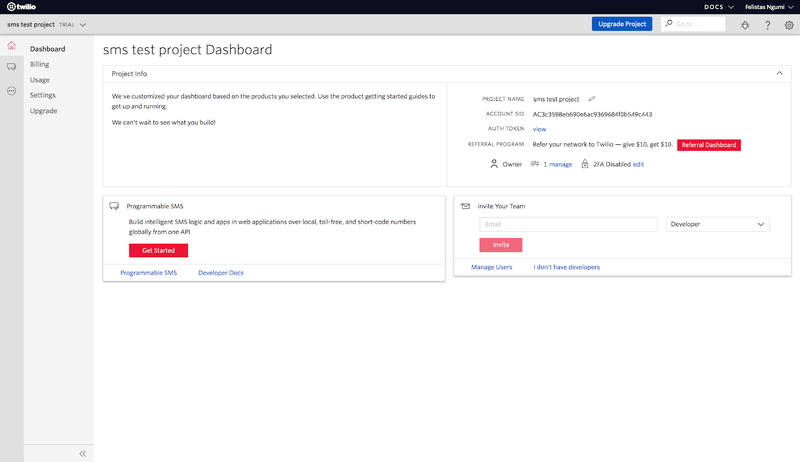The height and width of the screenshot is (462, 800).
Task: Open the Programmable SMS link
Action: pos(148,273)
